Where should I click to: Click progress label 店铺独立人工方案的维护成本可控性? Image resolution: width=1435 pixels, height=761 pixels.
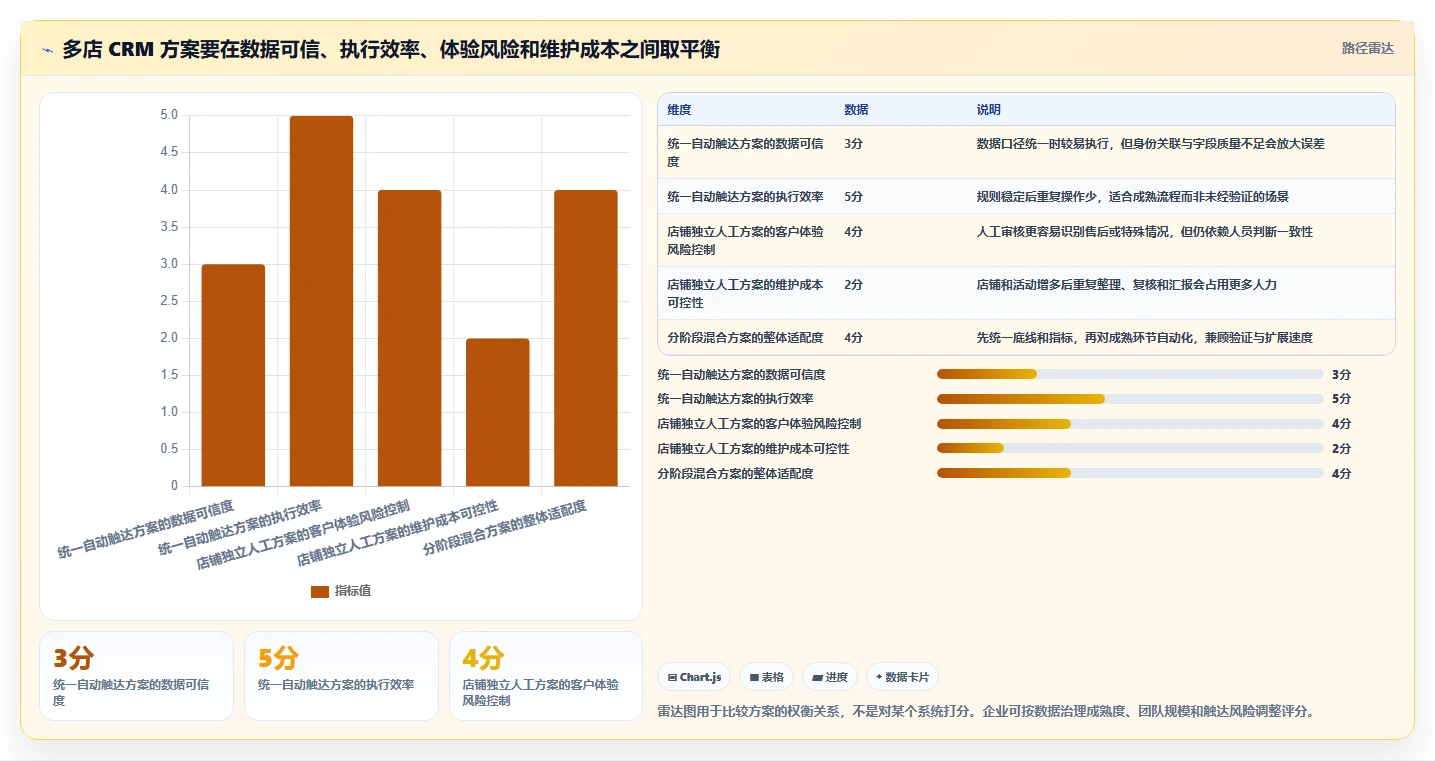[753, 449]
